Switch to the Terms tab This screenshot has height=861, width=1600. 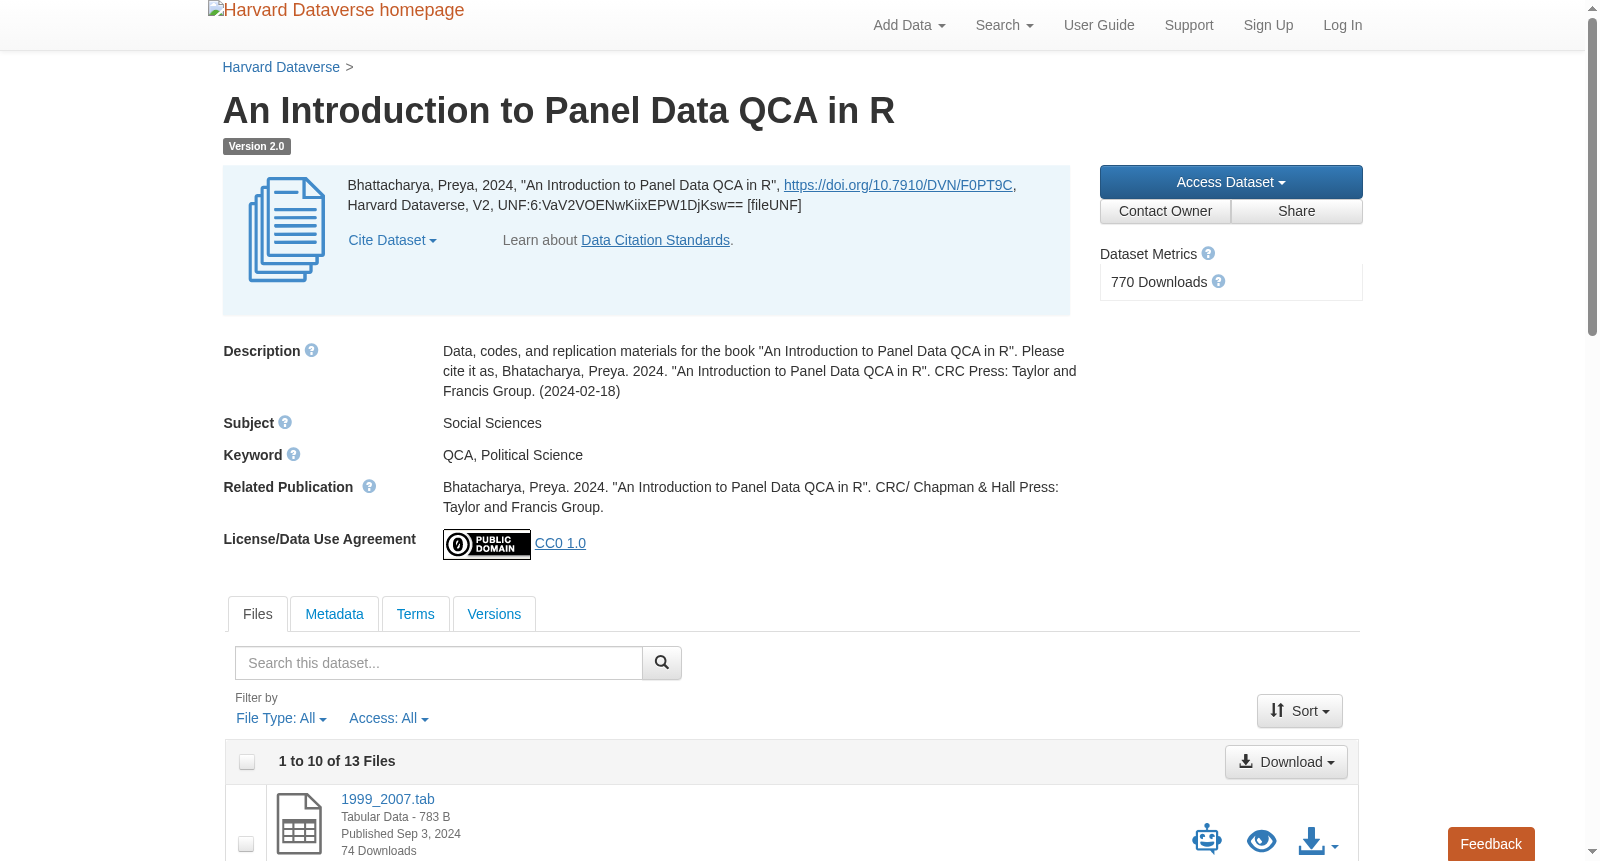415,614
